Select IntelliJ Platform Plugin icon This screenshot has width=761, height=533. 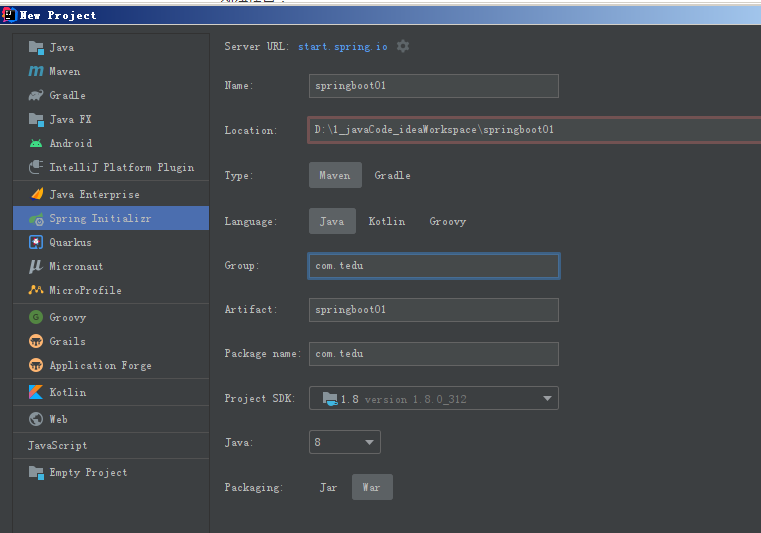[x=36, y=167]
